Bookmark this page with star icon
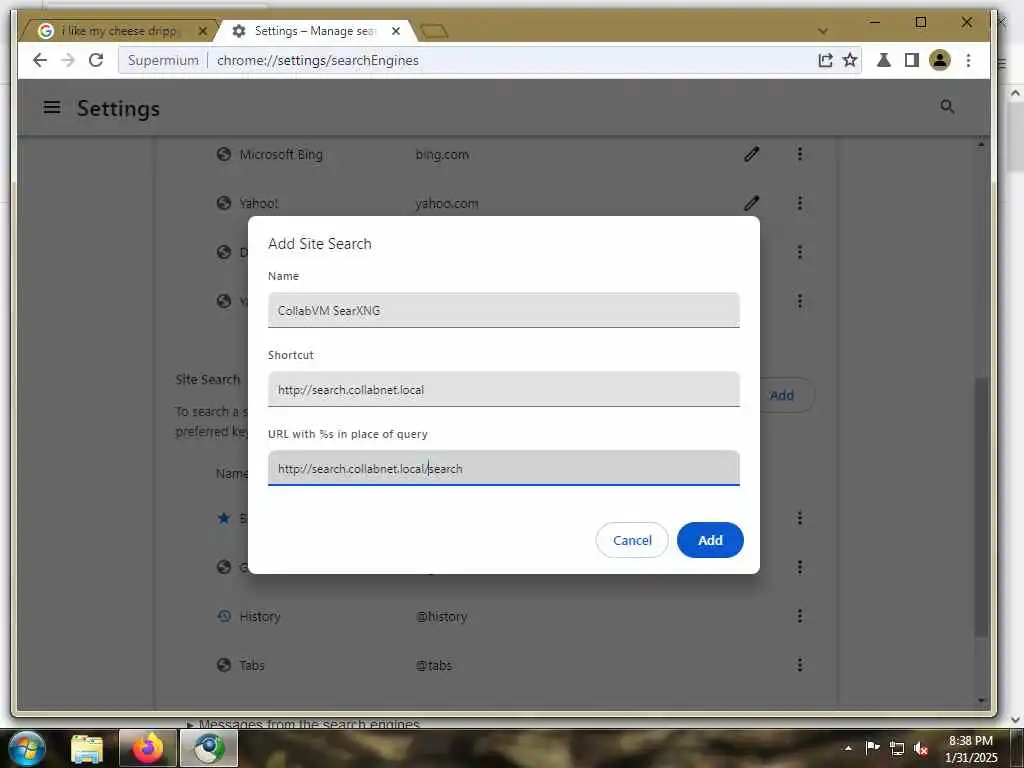The width and height of the screenshot is (1024, 768). click(850, 60)
